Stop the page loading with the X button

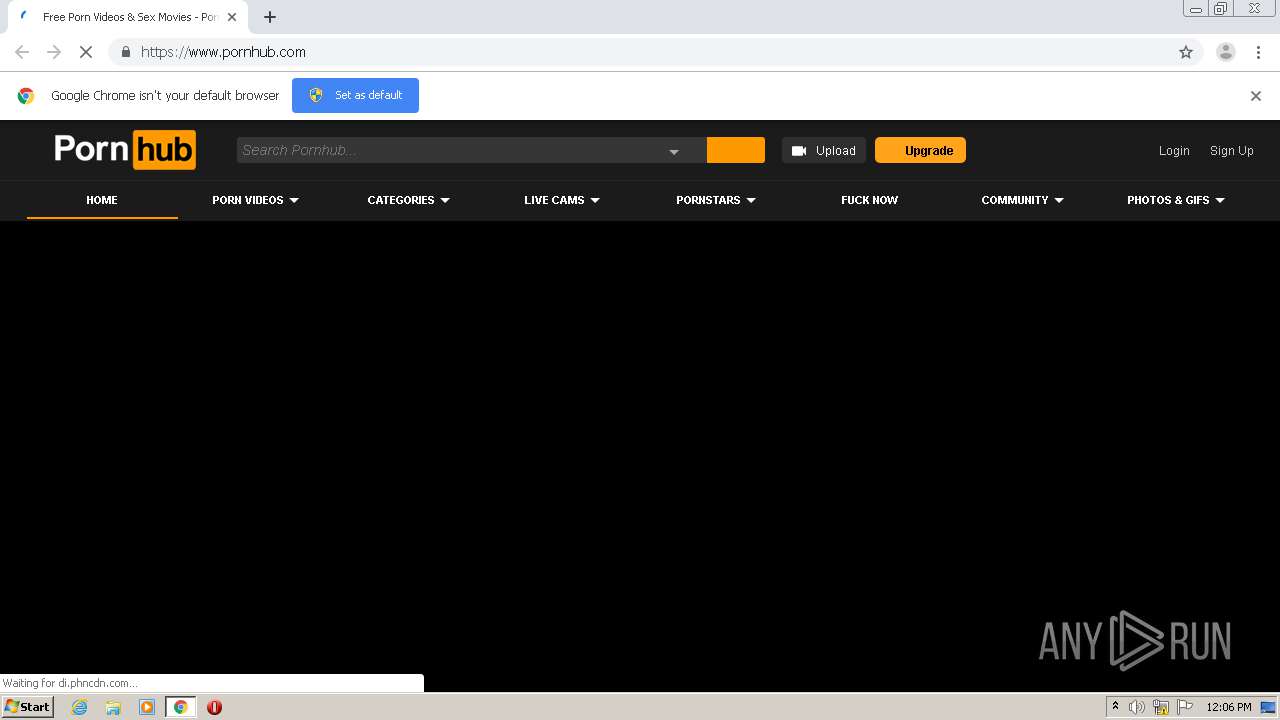(86, 52)
